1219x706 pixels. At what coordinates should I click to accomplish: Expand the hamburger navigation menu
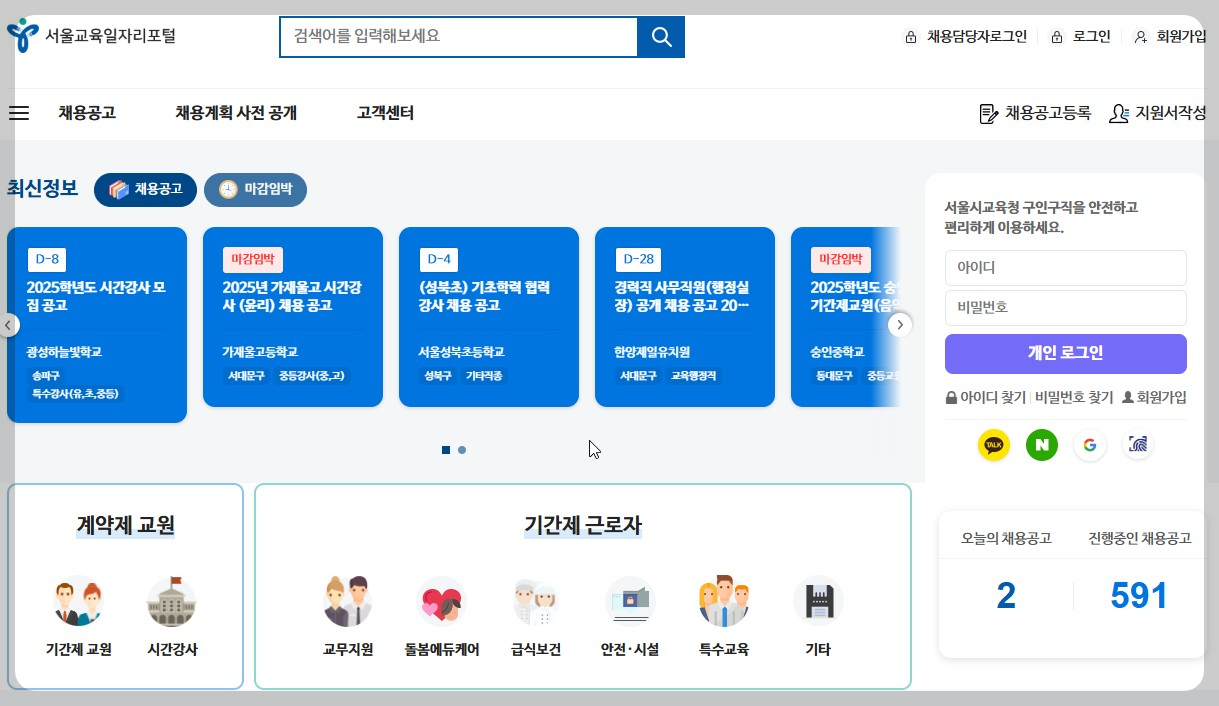[x=18, y=113]
